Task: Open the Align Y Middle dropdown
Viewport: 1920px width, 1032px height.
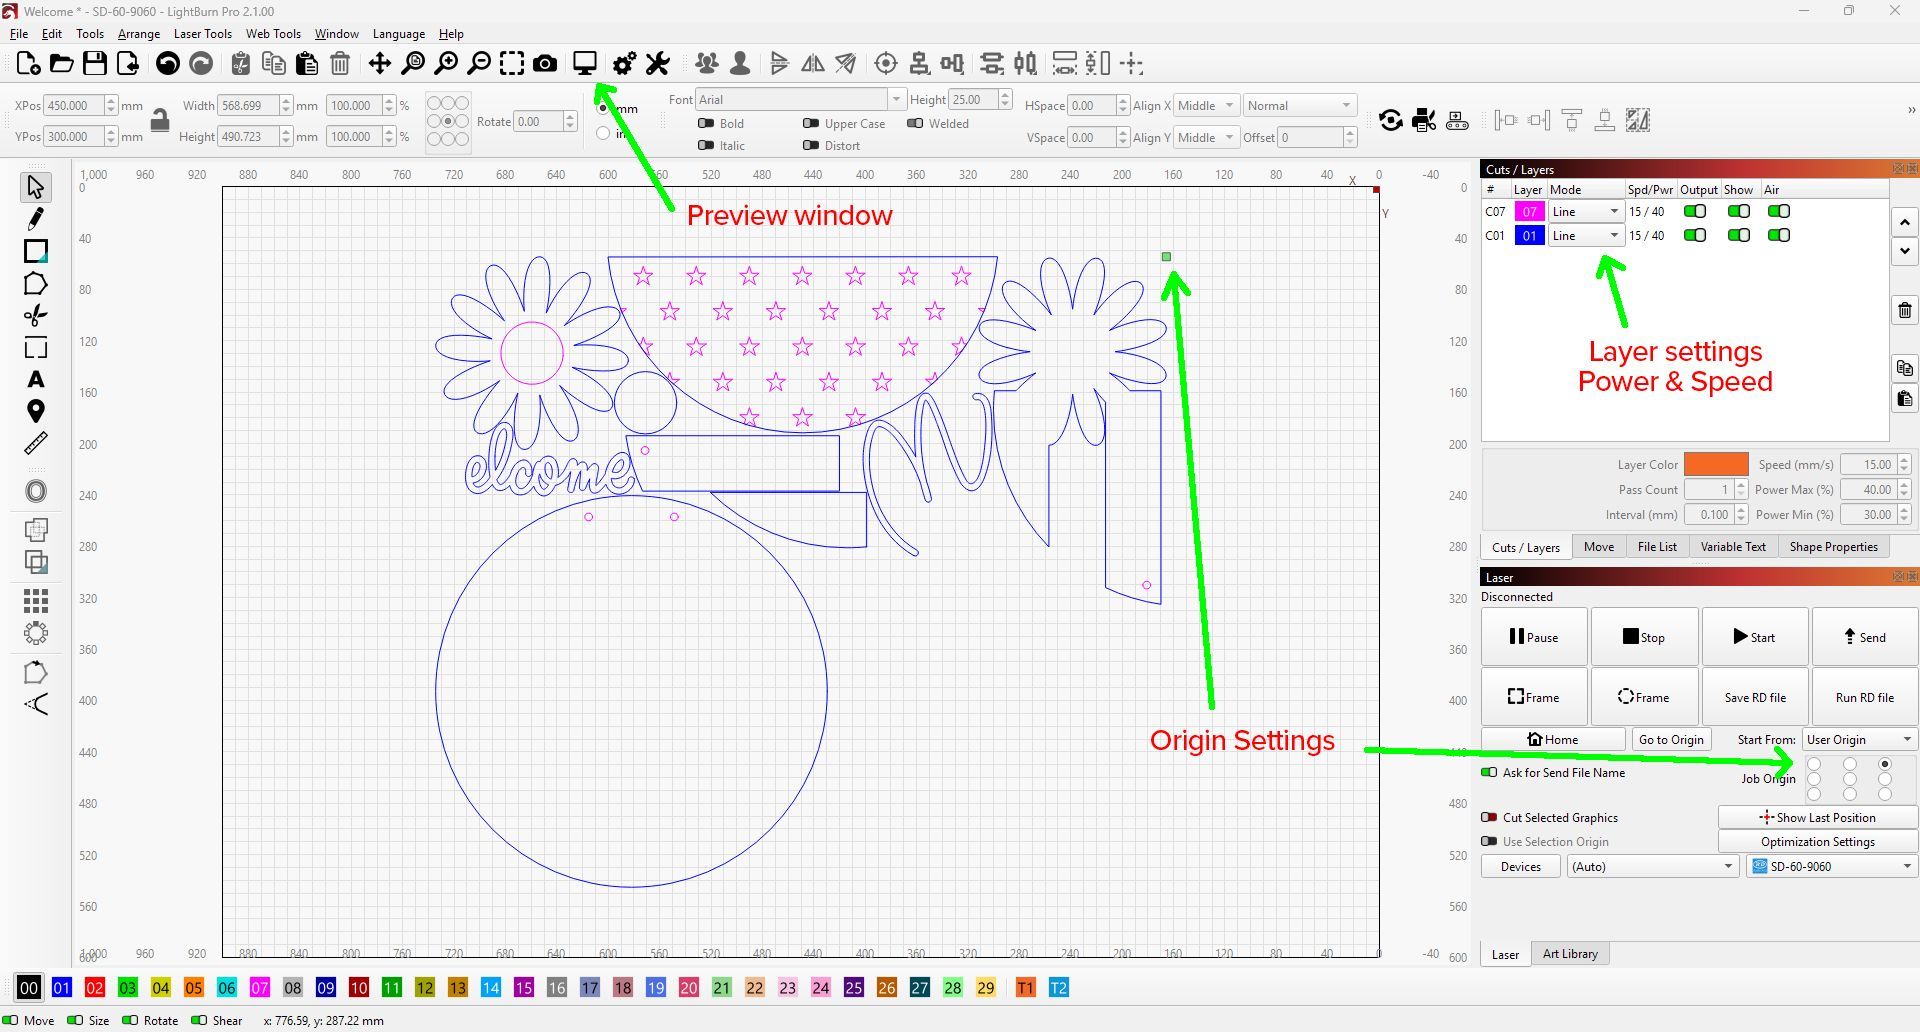Action: click(x=1207, y=137)
